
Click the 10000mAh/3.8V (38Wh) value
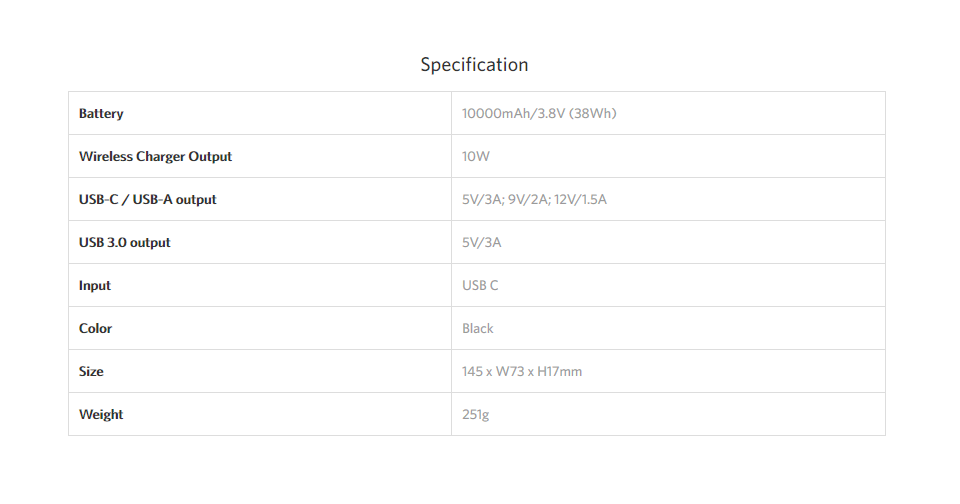[539, 113]
